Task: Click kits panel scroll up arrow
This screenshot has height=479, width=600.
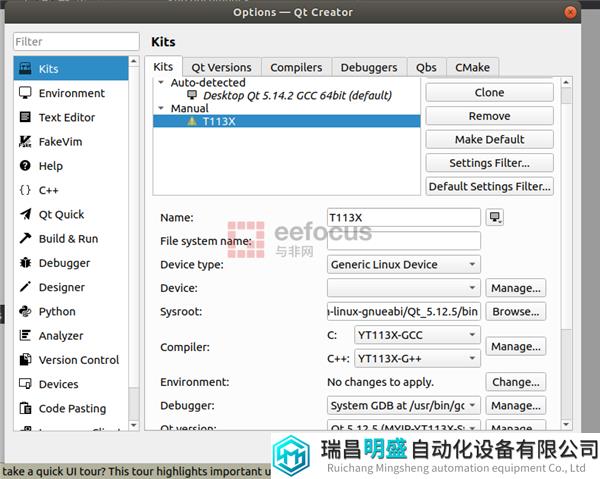Action: tap(566, 82)
